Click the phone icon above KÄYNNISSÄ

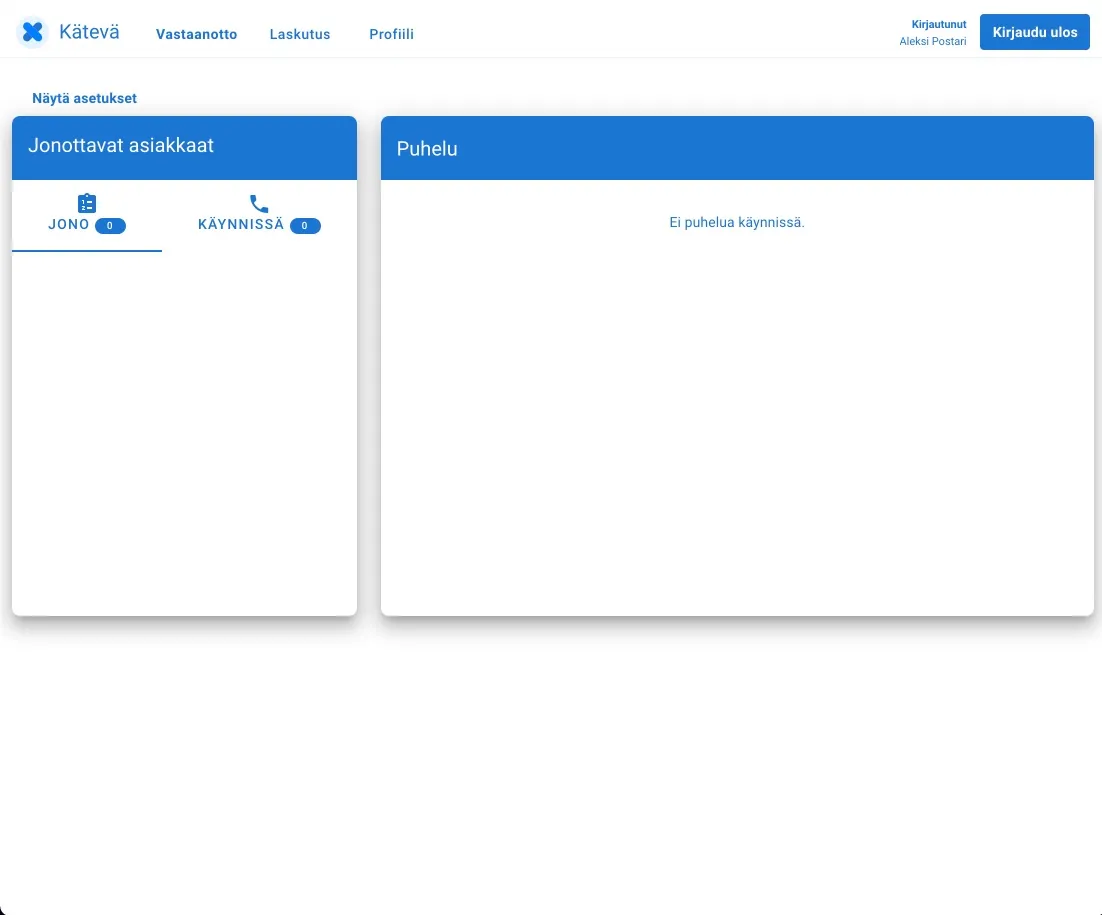[259, 204]
